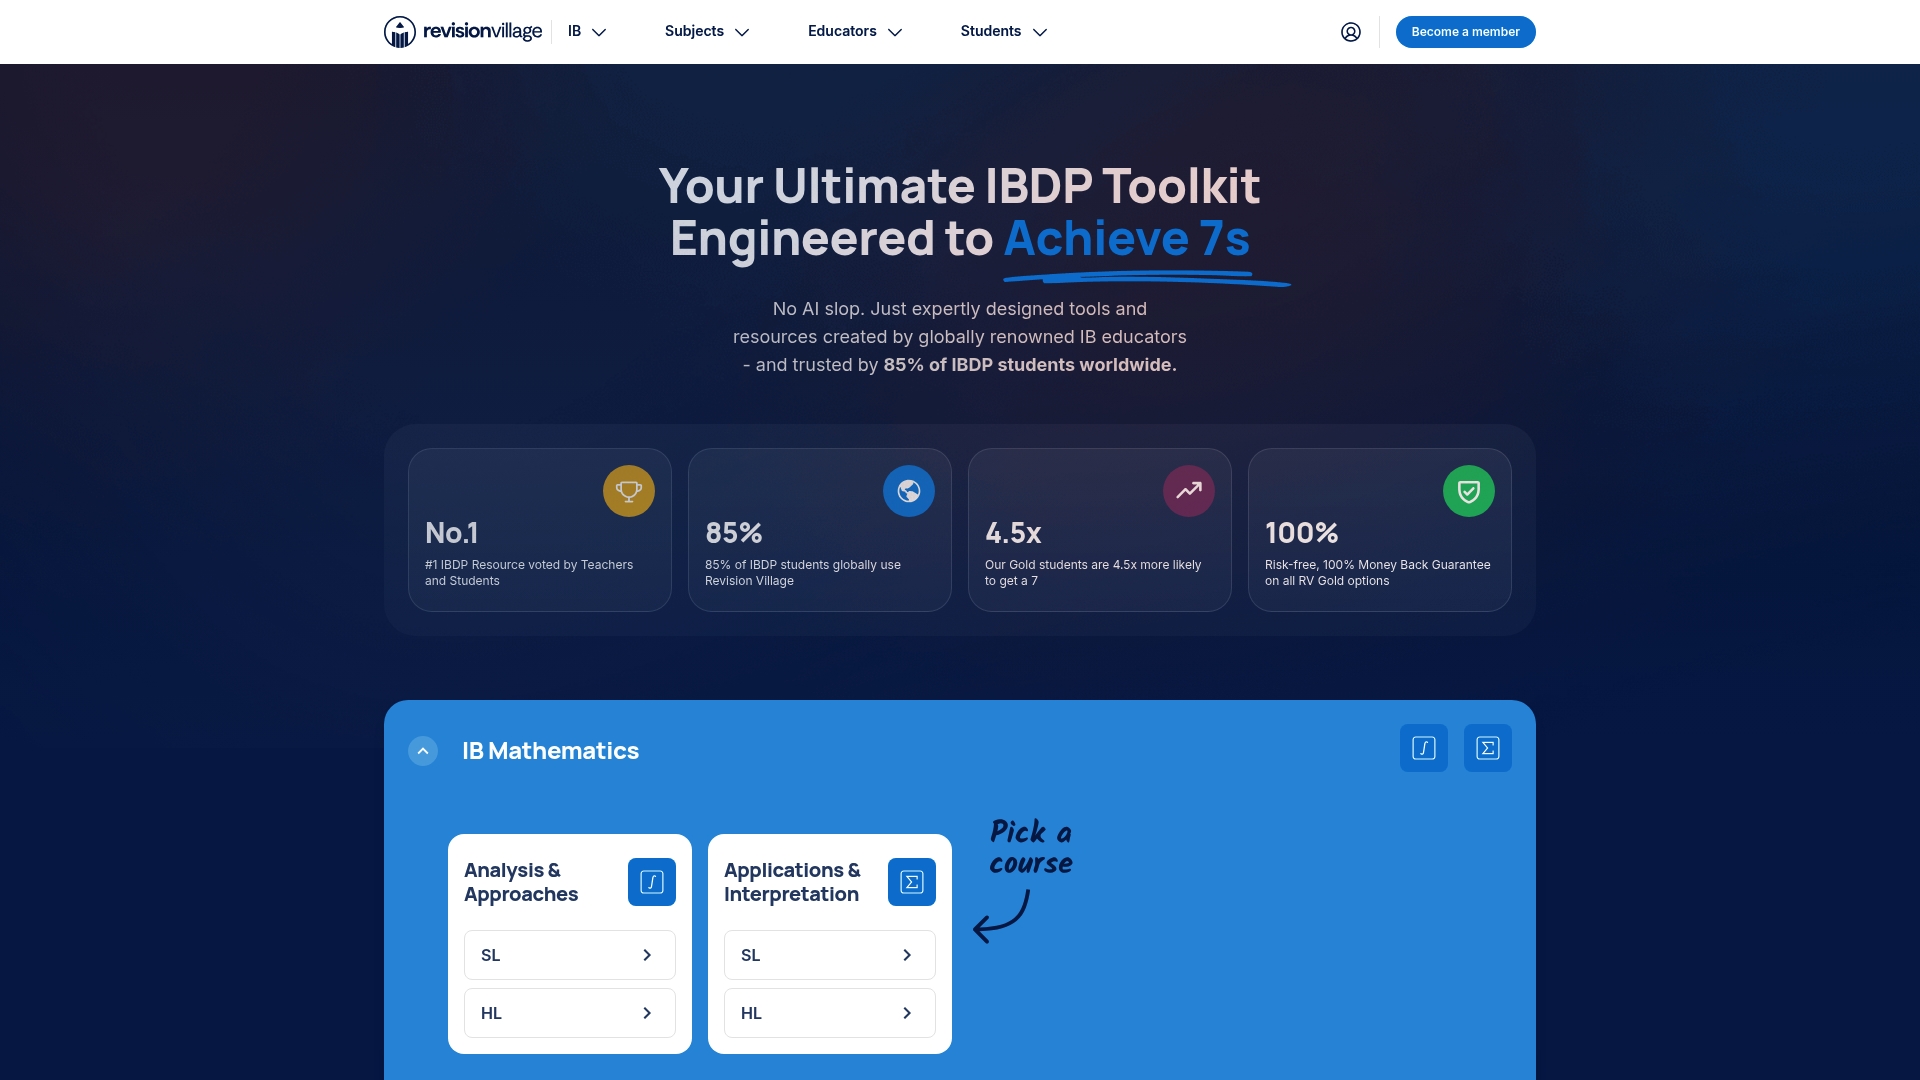Open the Educators dropdown
The image size is (1920, 1080).
click(x=855, y=32)
